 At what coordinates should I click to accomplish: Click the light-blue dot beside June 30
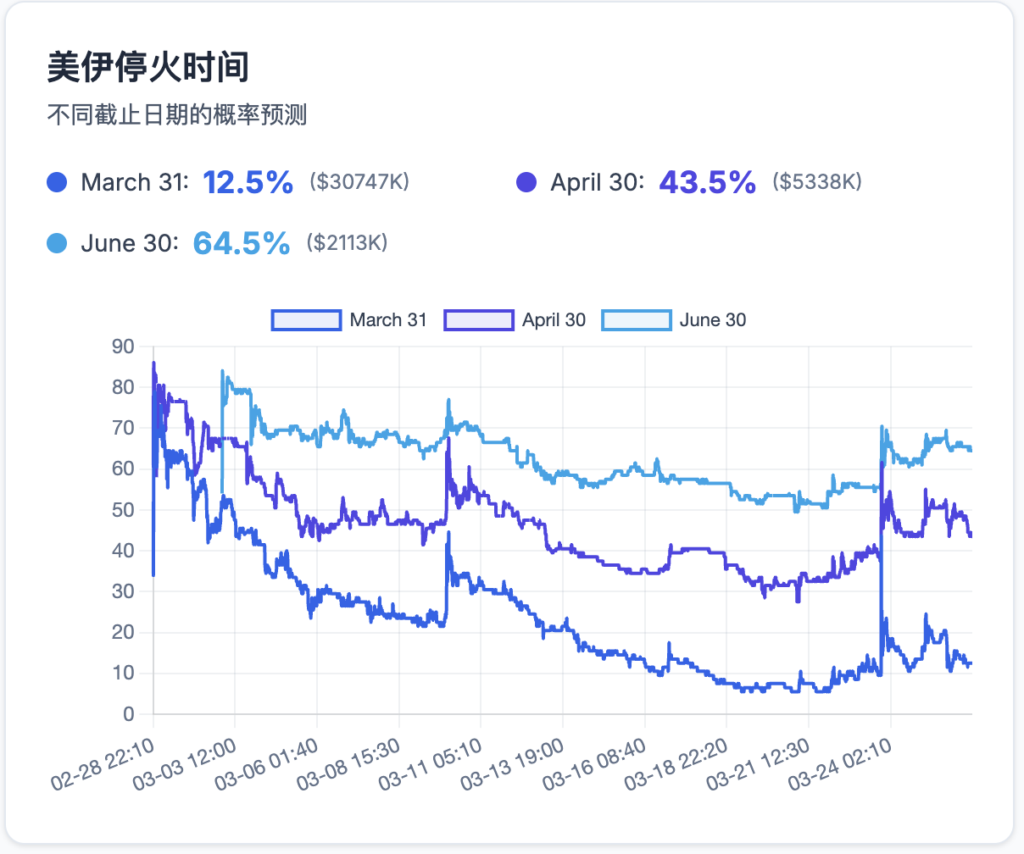point(57,243)
